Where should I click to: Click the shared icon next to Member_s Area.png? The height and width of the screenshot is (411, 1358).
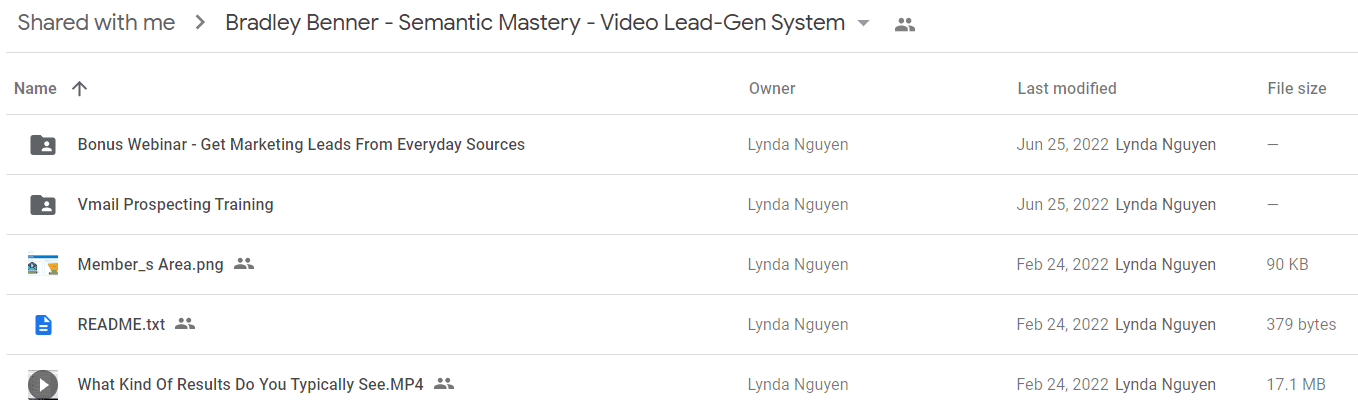pyautogui.click(x=244, y=264)
